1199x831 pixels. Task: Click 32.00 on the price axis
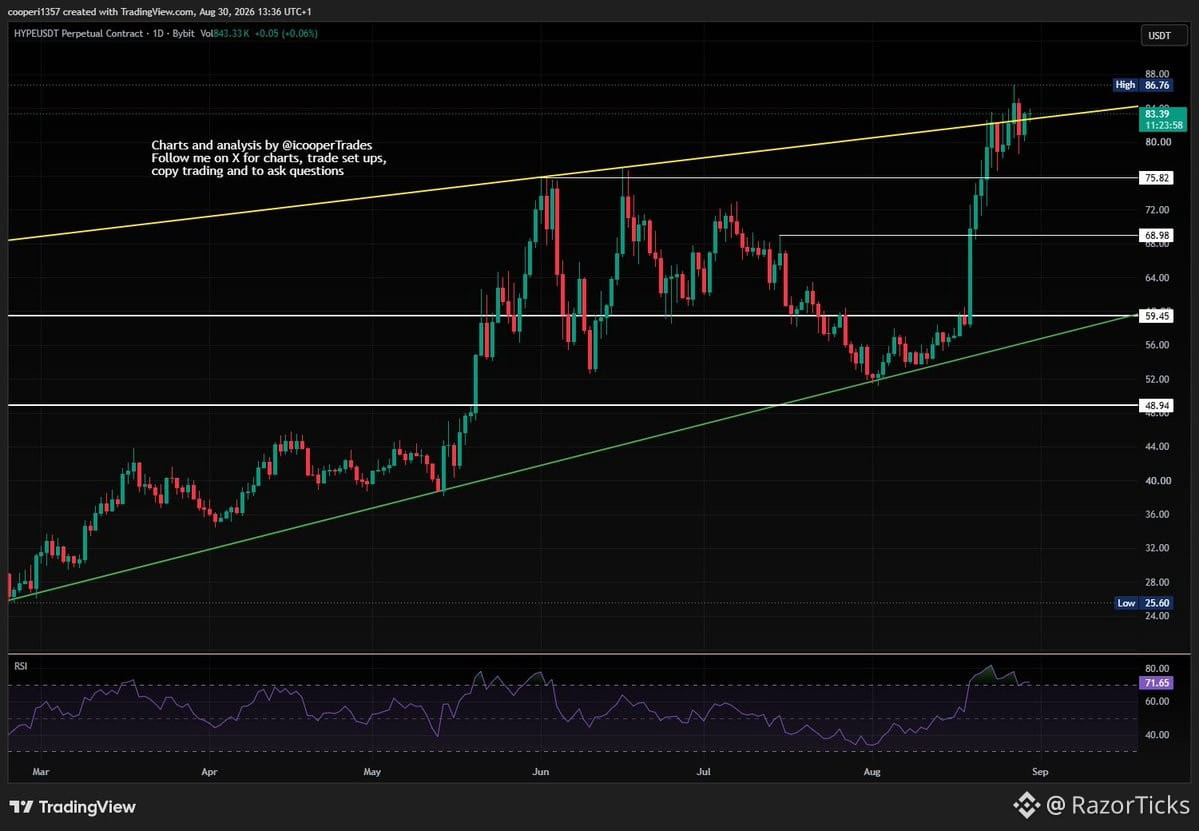coord(1157,547)
